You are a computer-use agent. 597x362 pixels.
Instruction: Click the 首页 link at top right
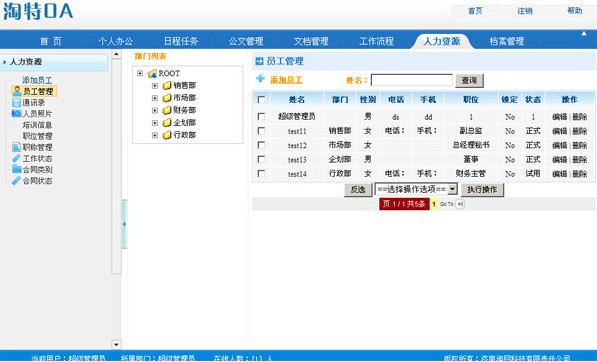475,11
